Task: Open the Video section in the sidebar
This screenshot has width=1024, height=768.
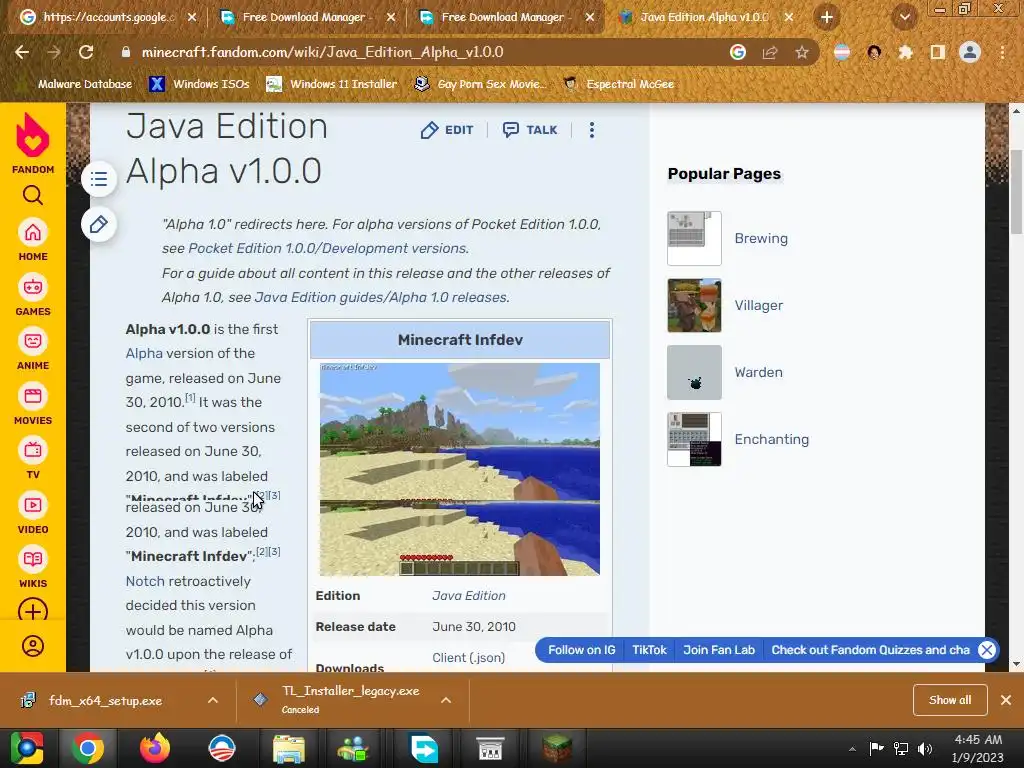Action: tap(33, 514)
